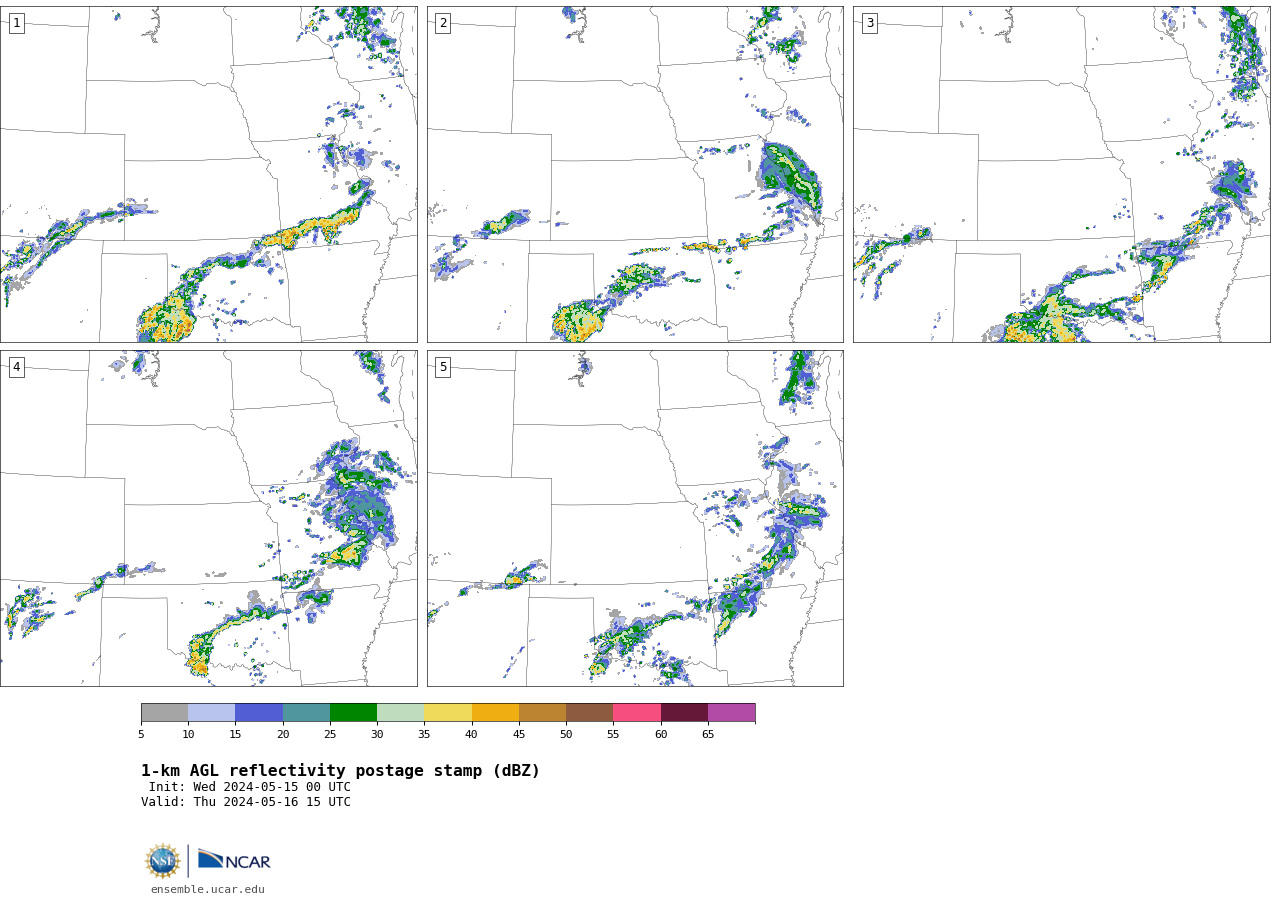Click the colorbar tick label 35
1280x901 pixels.
point(424,734)
